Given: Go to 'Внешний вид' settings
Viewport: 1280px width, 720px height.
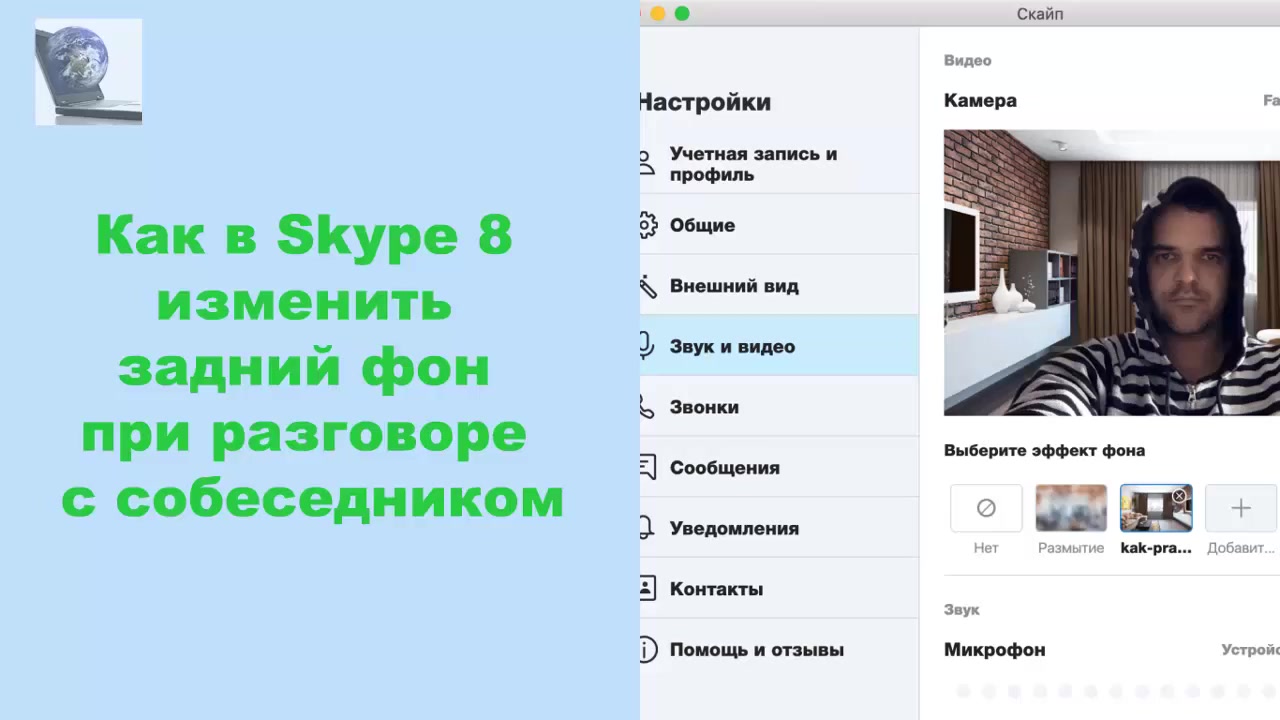Looking at the screenshot, I should [779, 286].
